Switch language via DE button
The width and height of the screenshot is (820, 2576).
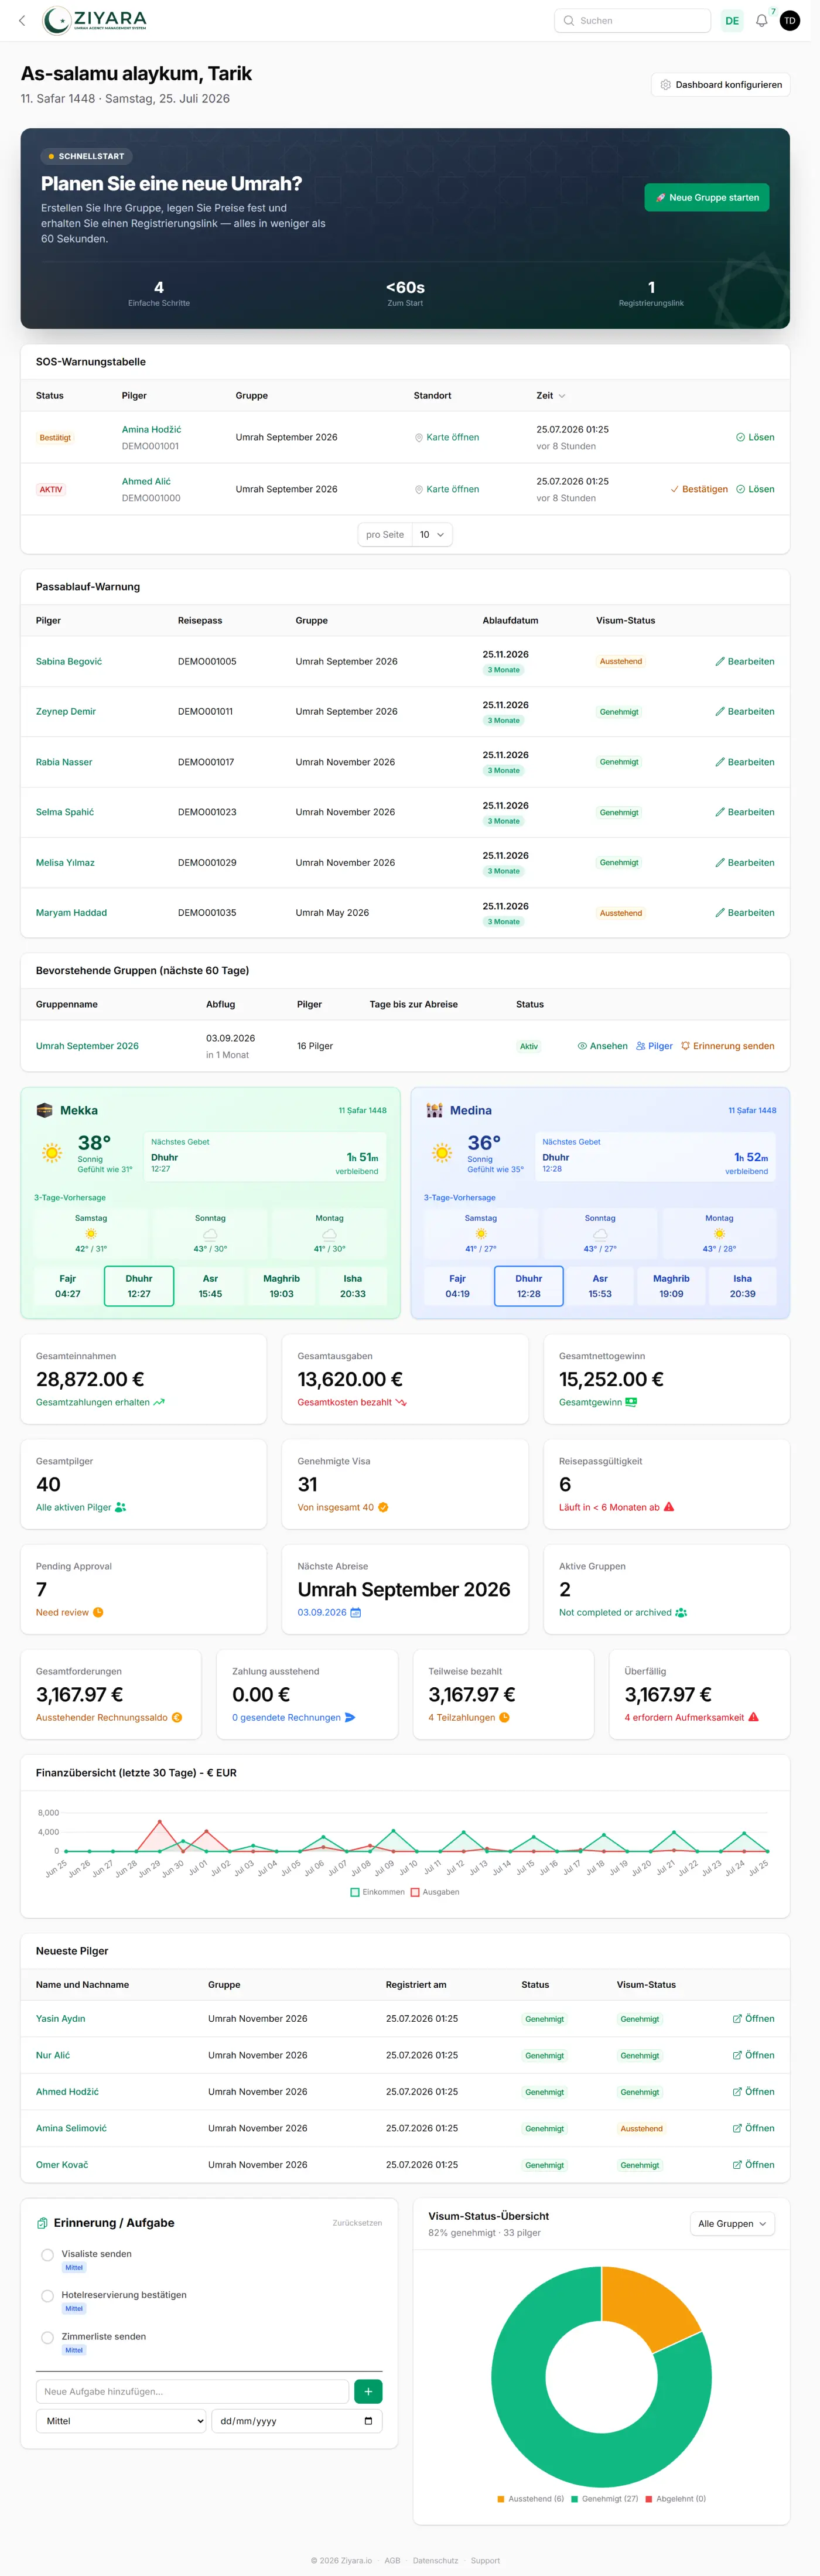732,20
